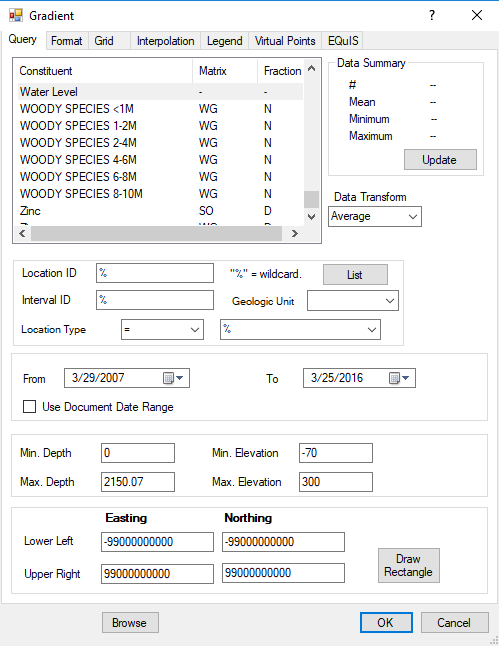Screen dimensions: 499x646
Task: Click the List button
Action: pos(355,274)
